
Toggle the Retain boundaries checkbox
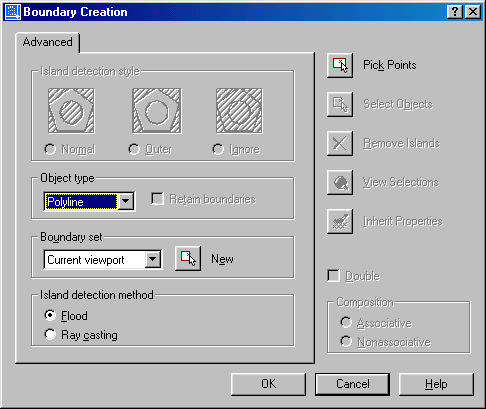click(157, 199)
